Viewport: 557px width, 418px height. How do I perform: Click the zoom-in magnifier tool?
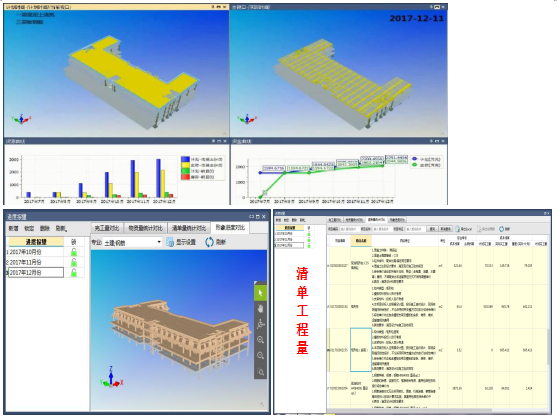260,340
